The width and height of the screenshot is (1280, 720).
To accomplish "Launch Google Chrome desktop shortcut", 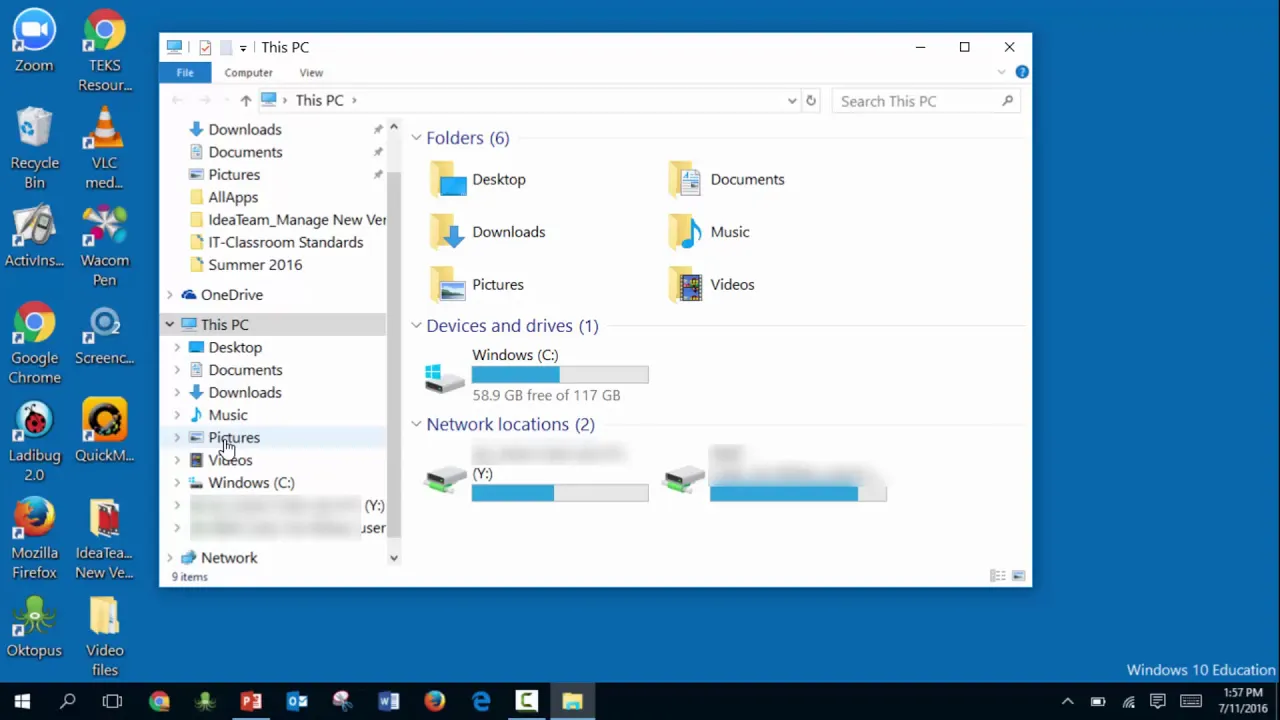I will [34, 343].
